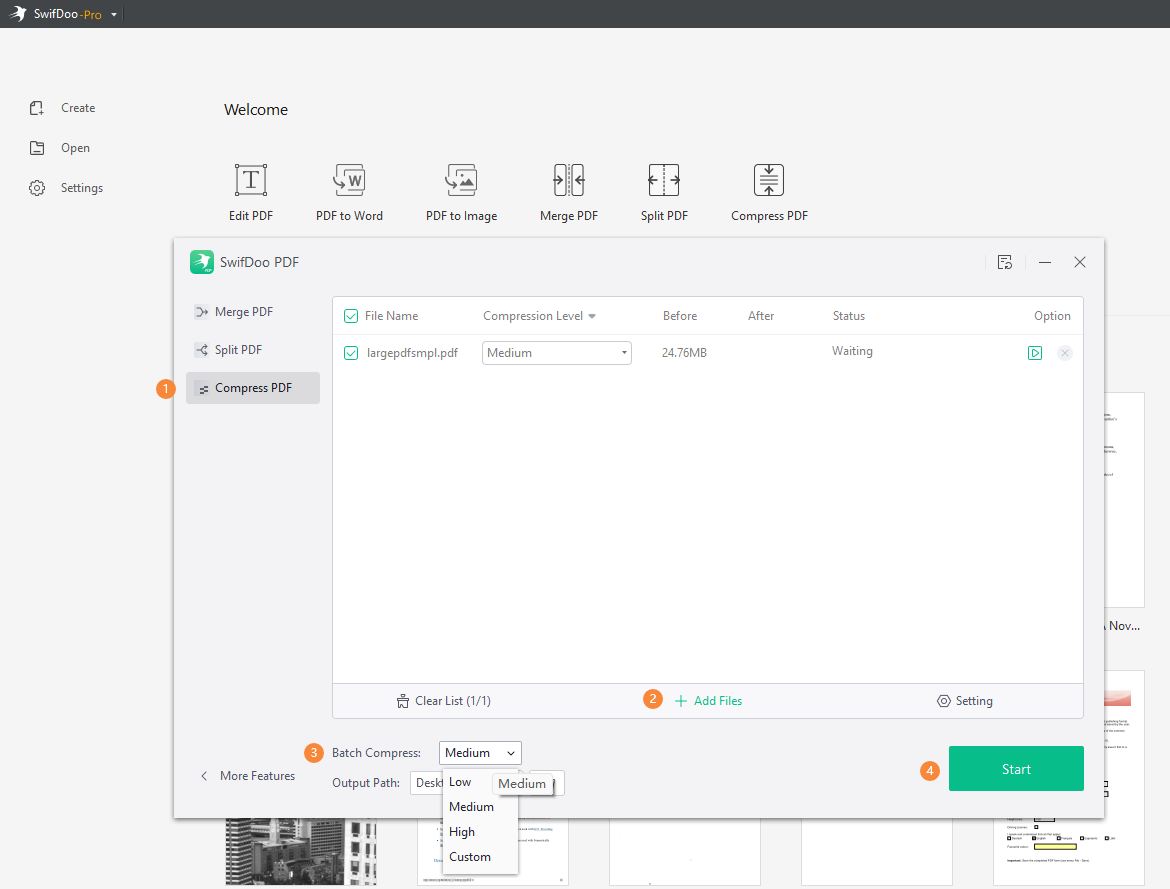Image resolution: width=1170 pixels, height=889 pixels.
Task: Click the plus icon next to Add Files
Action: 681,701
